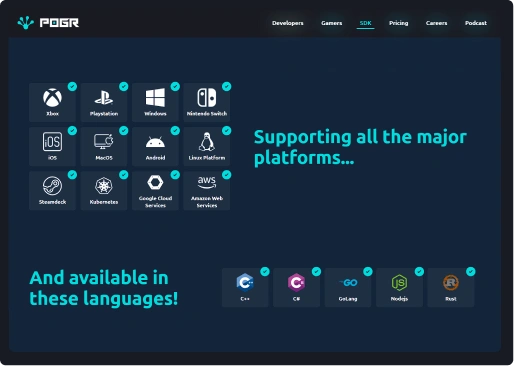
Task: Open the Podcast nav link
Action: 476,23
